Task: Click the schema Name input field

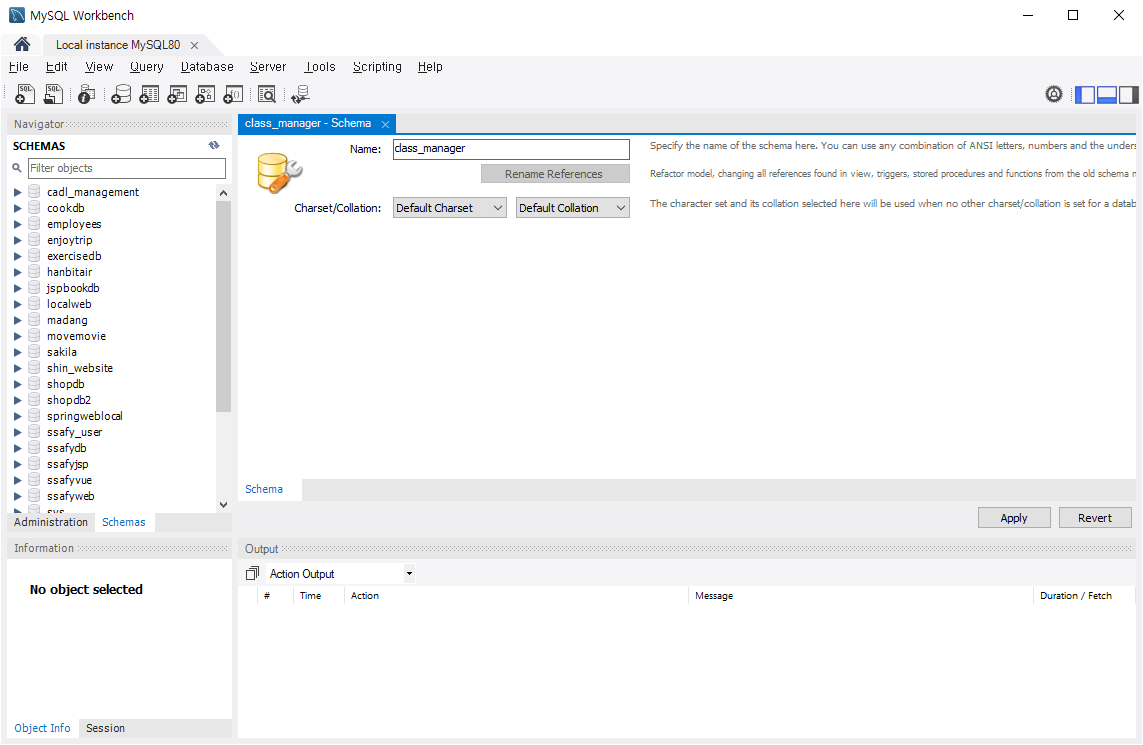Action: [x=511, y=149]
